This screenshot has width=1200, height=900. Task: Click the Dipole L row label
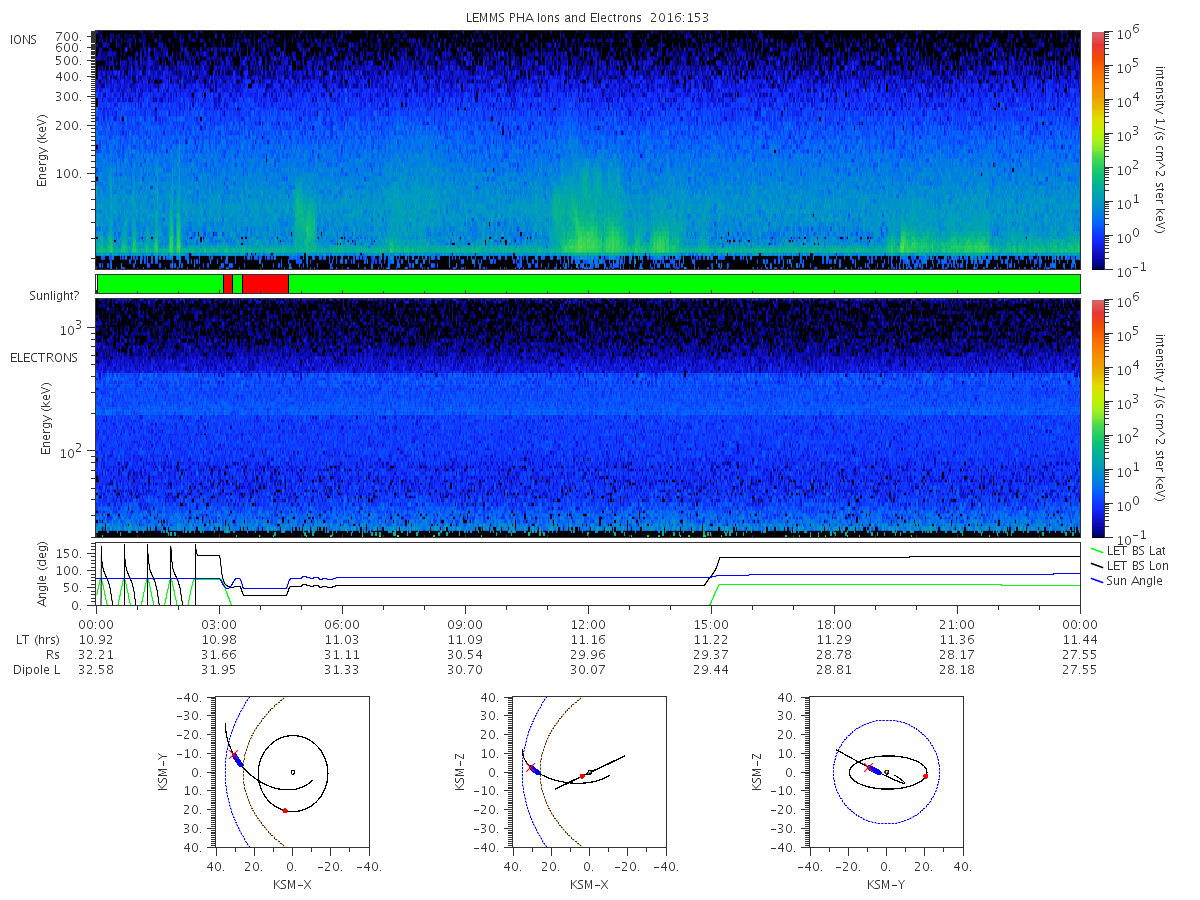click(x=37, y=670)
